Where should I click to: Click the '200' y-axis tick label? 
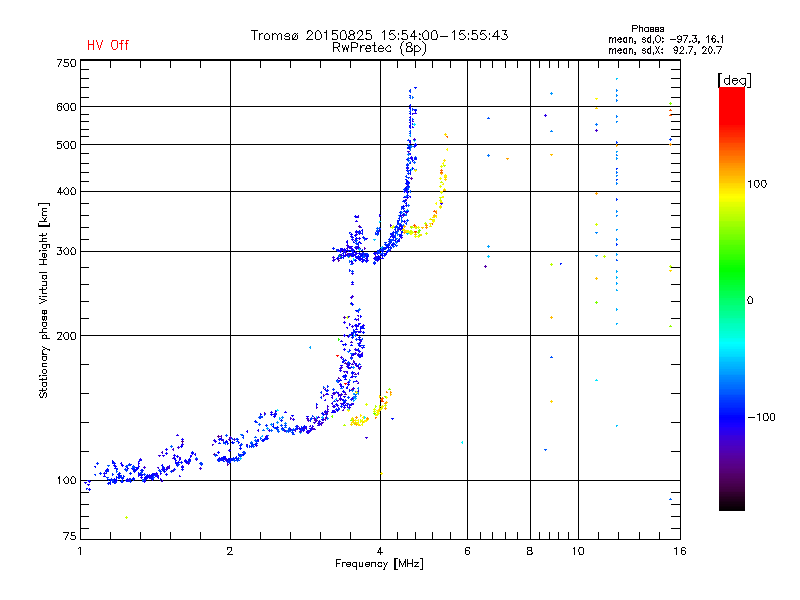click(66, 336)
